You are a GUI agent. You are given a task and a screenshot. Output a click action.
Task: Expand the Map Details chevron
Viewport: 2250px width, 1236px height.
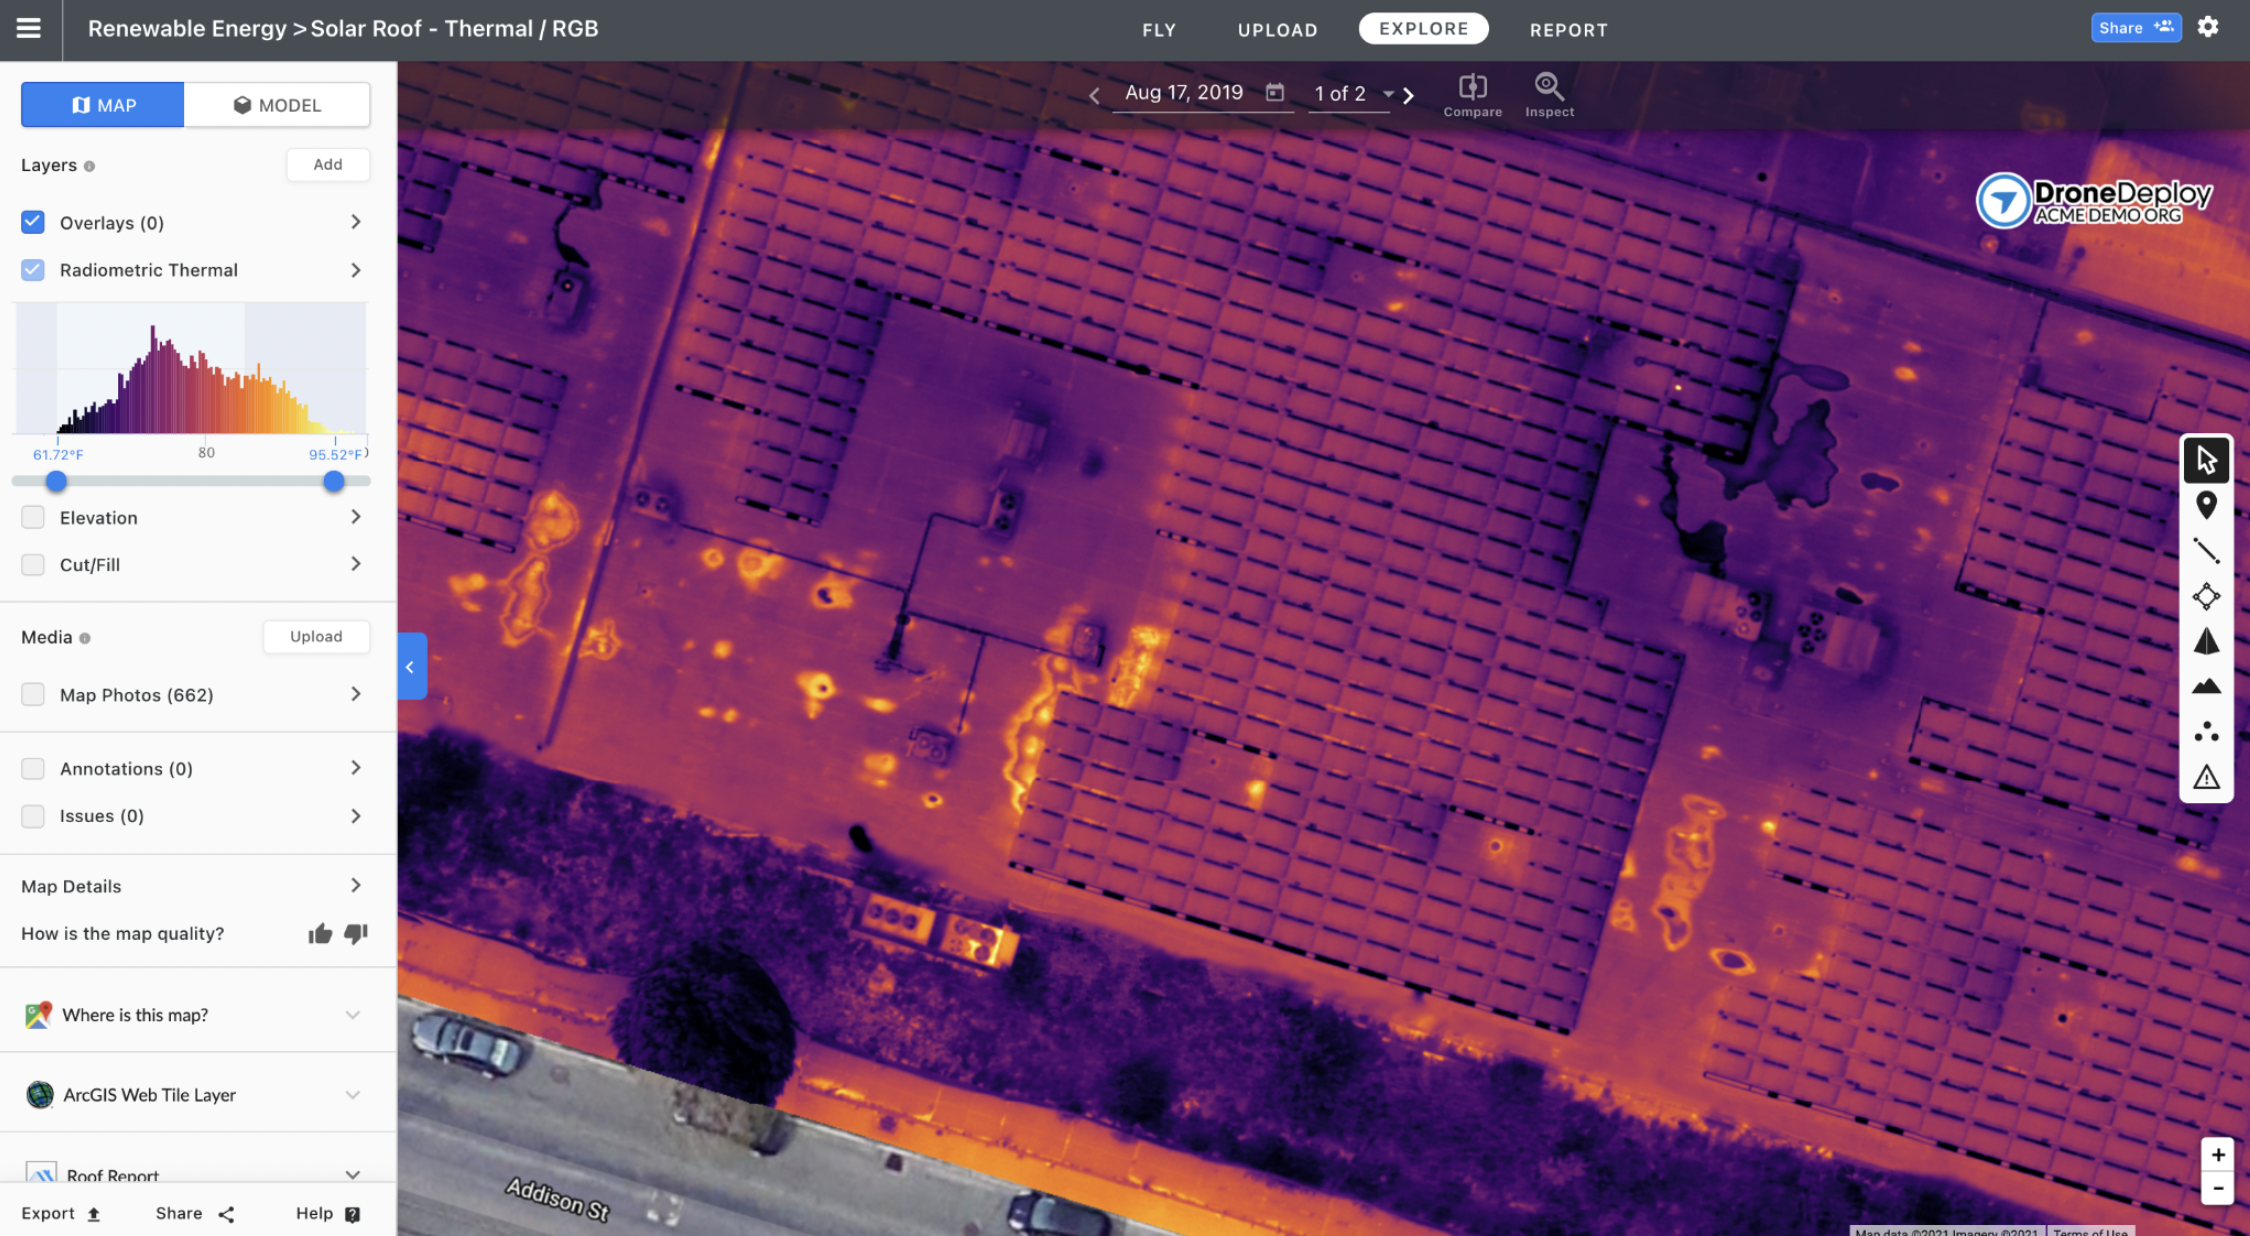[356, 886]
